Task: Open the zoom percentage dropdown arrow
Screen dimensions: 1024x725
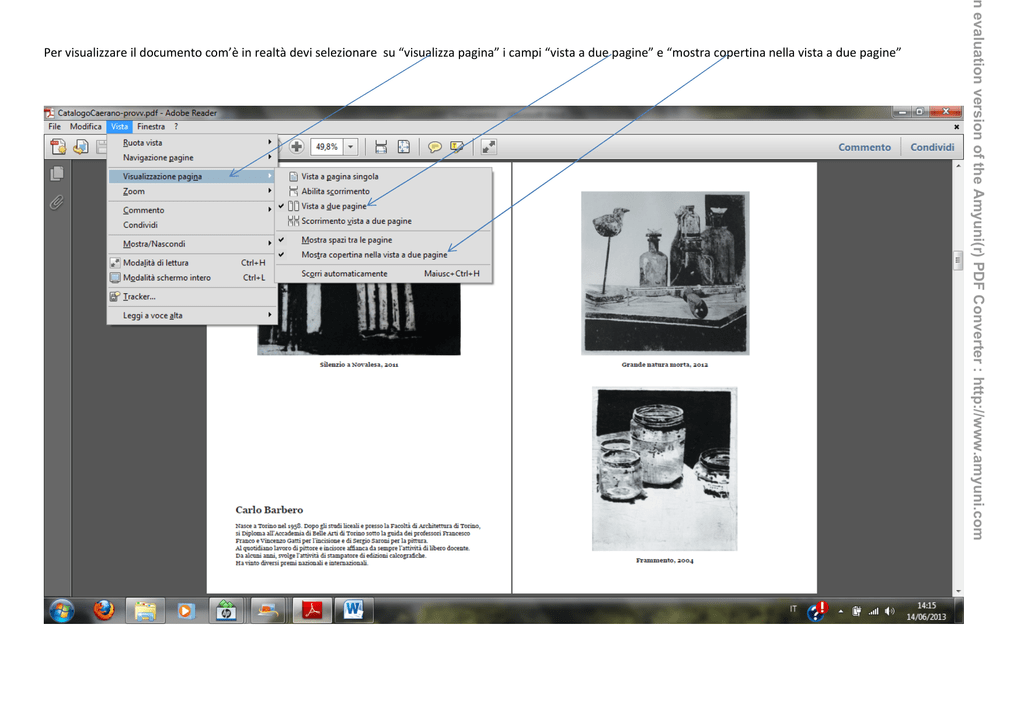Action: pos(351,147)
